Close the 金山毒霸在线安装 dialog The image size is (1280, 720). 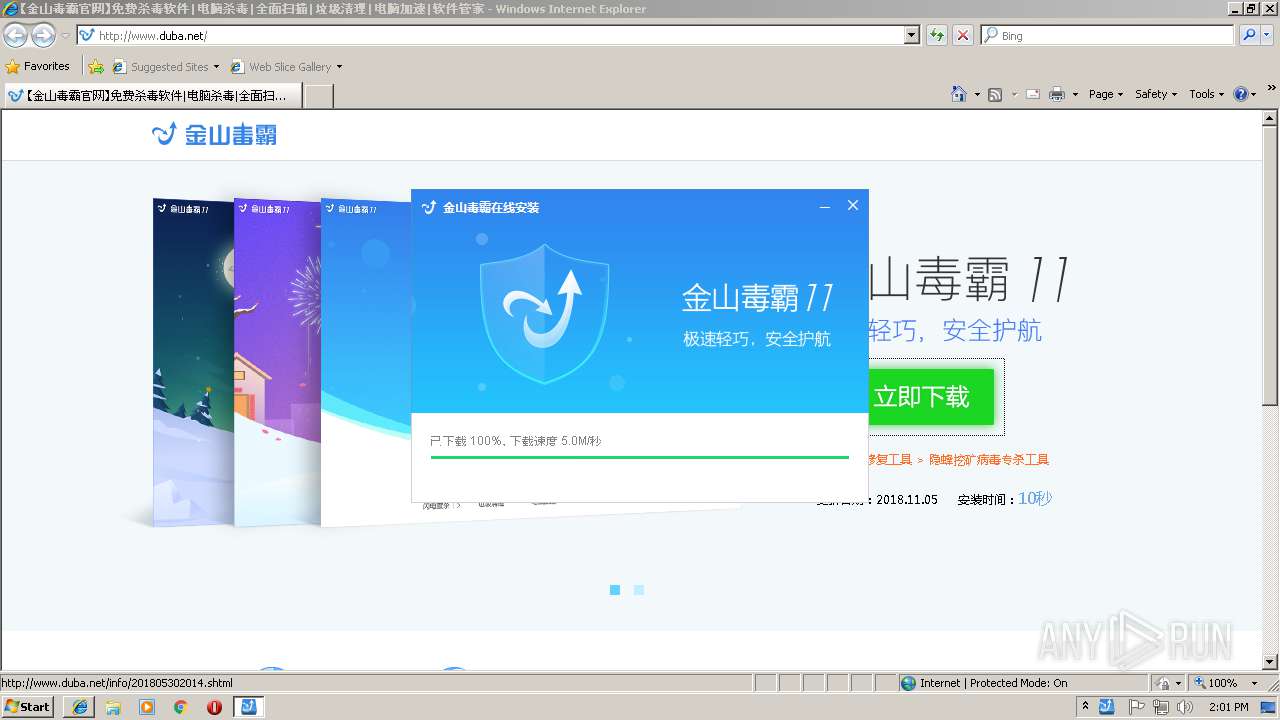pos(853,205)
